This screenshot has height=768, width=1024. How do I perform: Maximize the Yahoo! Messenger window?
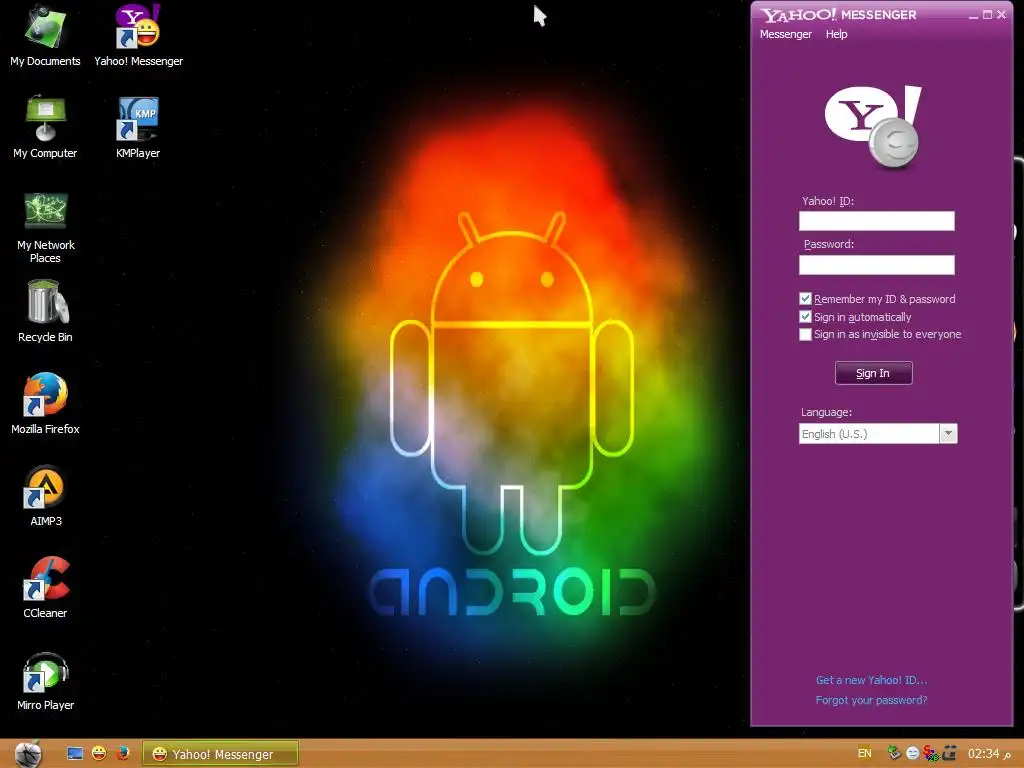click(987, 14)
